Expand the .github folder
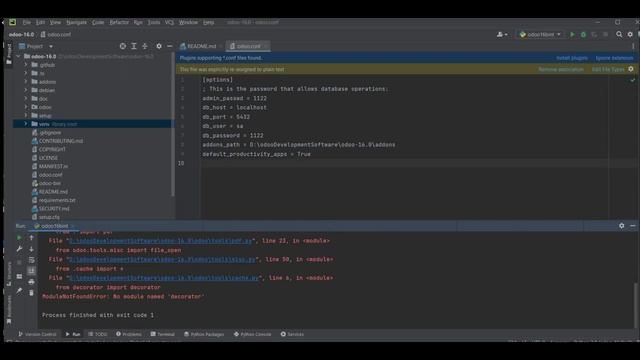Screen dimensions: 640x360 click(26, 64)
